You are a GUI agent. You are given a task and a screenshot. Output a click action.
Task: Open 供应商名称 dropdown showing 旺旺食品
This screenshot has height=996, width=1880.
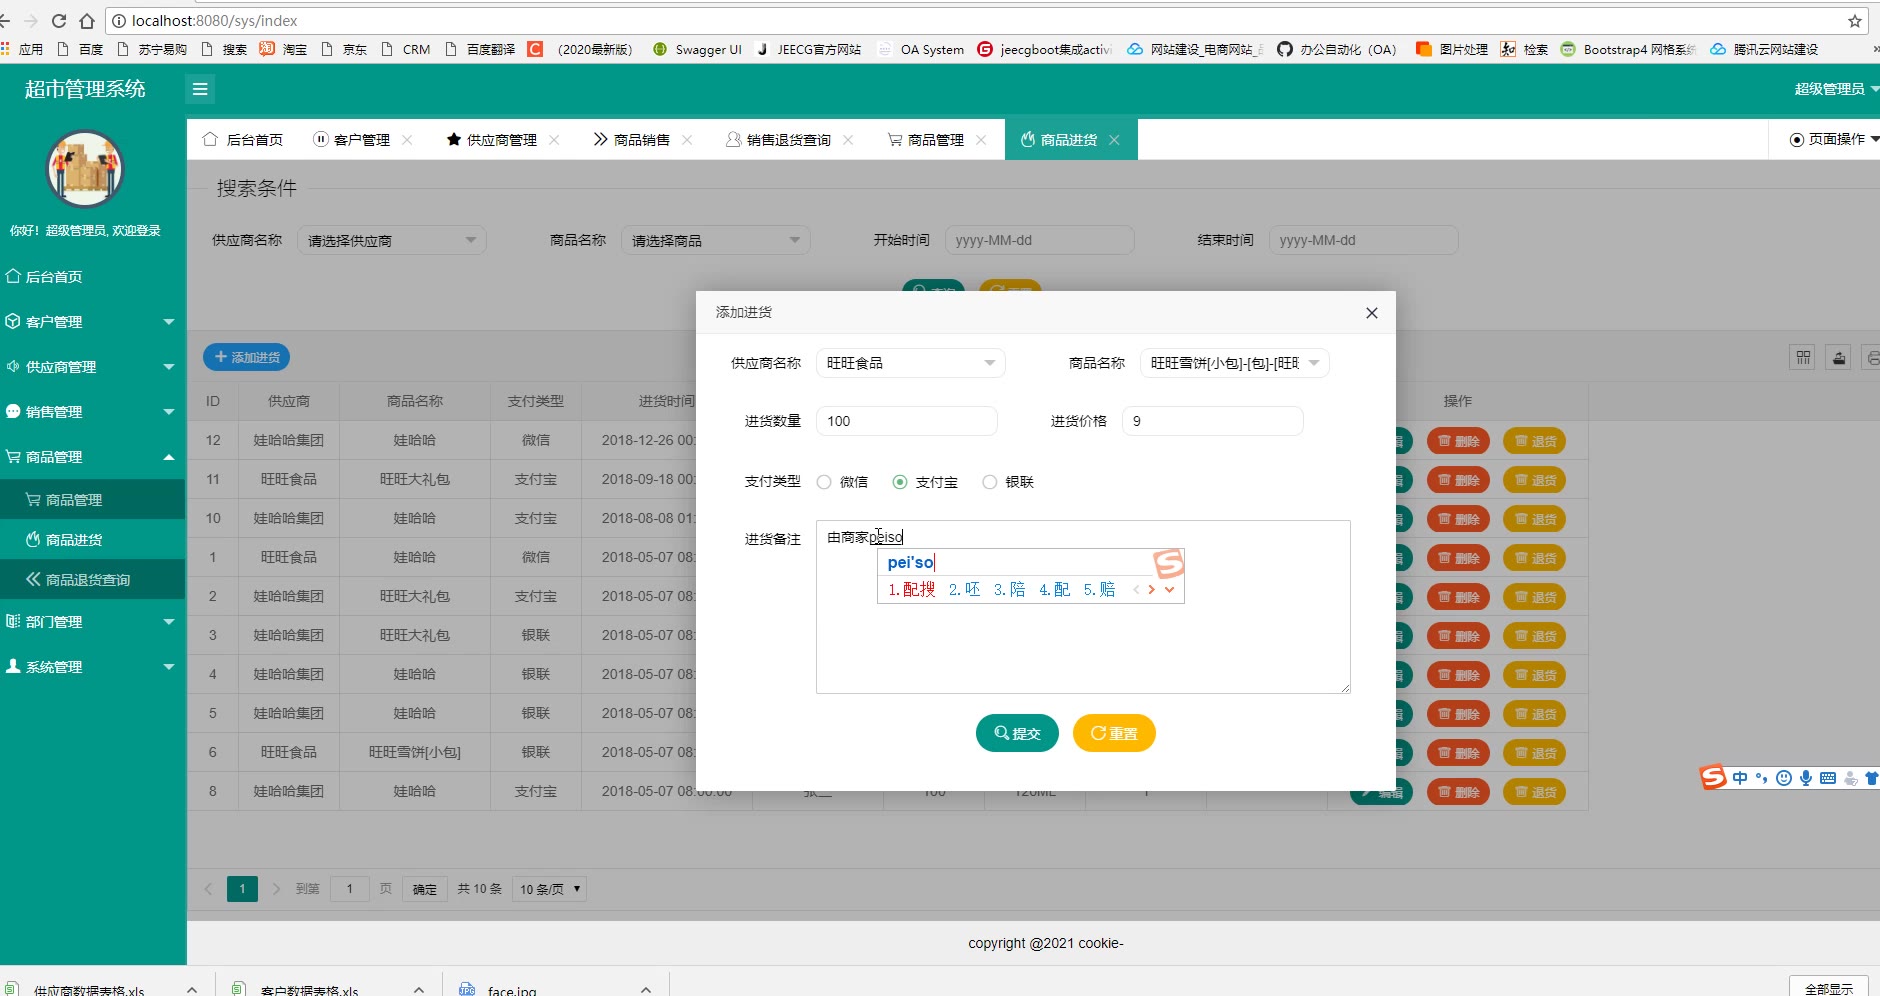(910, 363)
